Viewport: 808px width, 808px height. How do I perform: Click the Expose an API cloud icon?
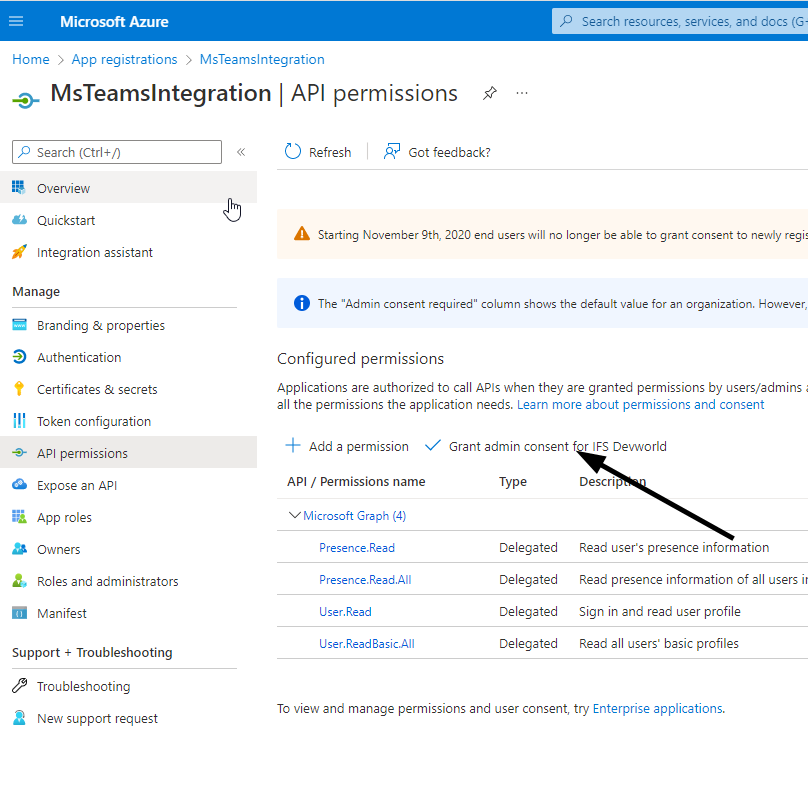[21, 485]
